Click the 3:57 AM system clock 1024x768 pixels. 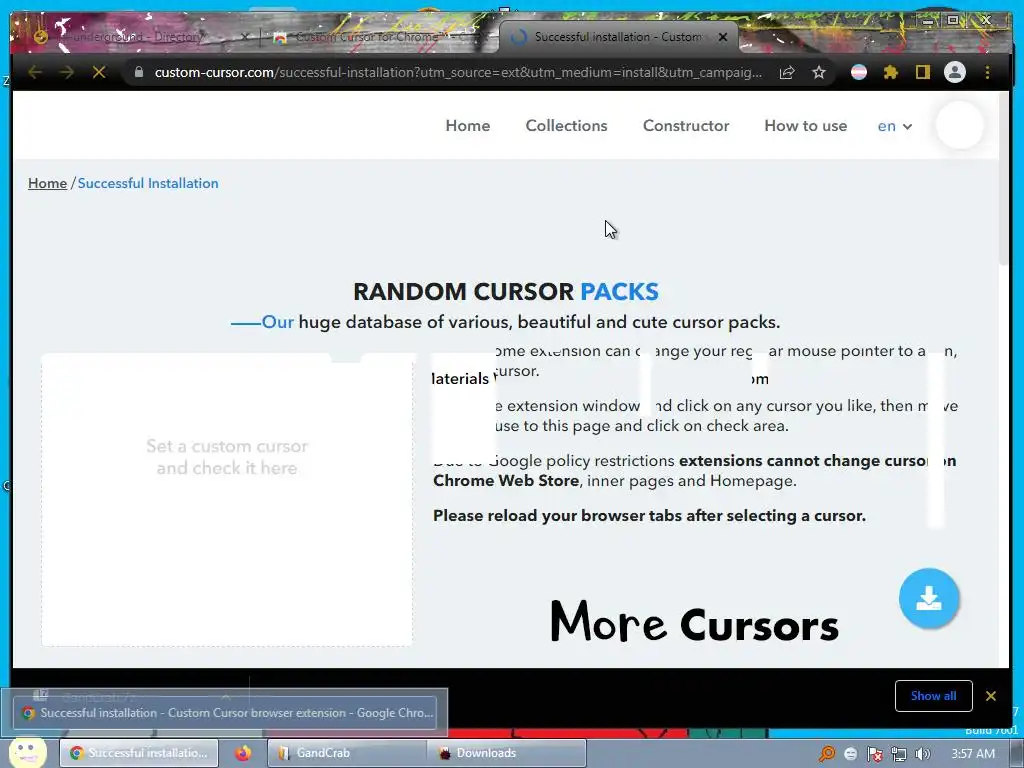click(x=973, y=754)
